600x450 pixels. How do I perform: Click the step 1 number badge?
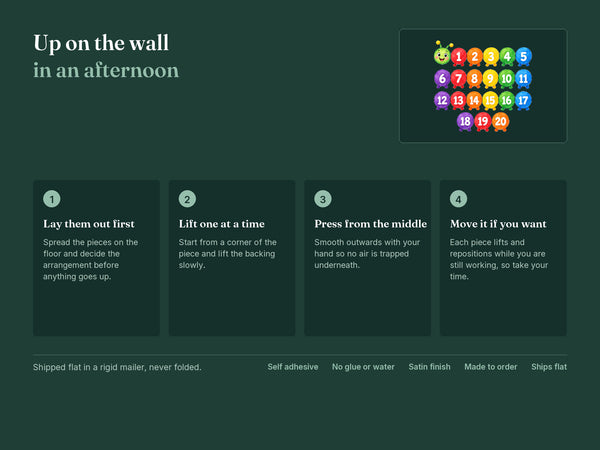click(52, 199)
